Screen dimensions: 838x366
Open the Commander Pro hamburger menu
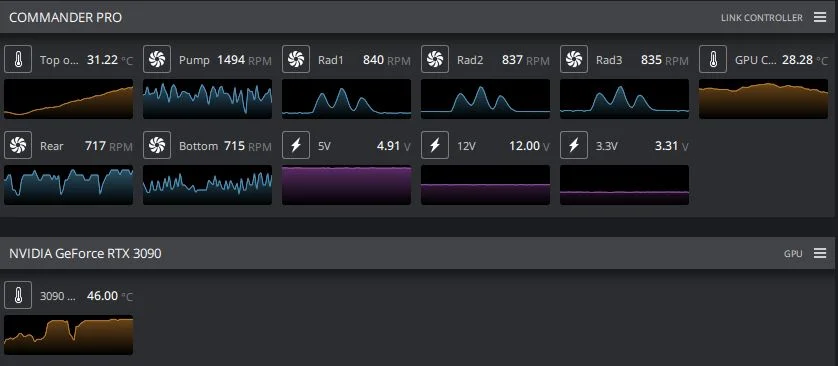click(x=820, y=17)
